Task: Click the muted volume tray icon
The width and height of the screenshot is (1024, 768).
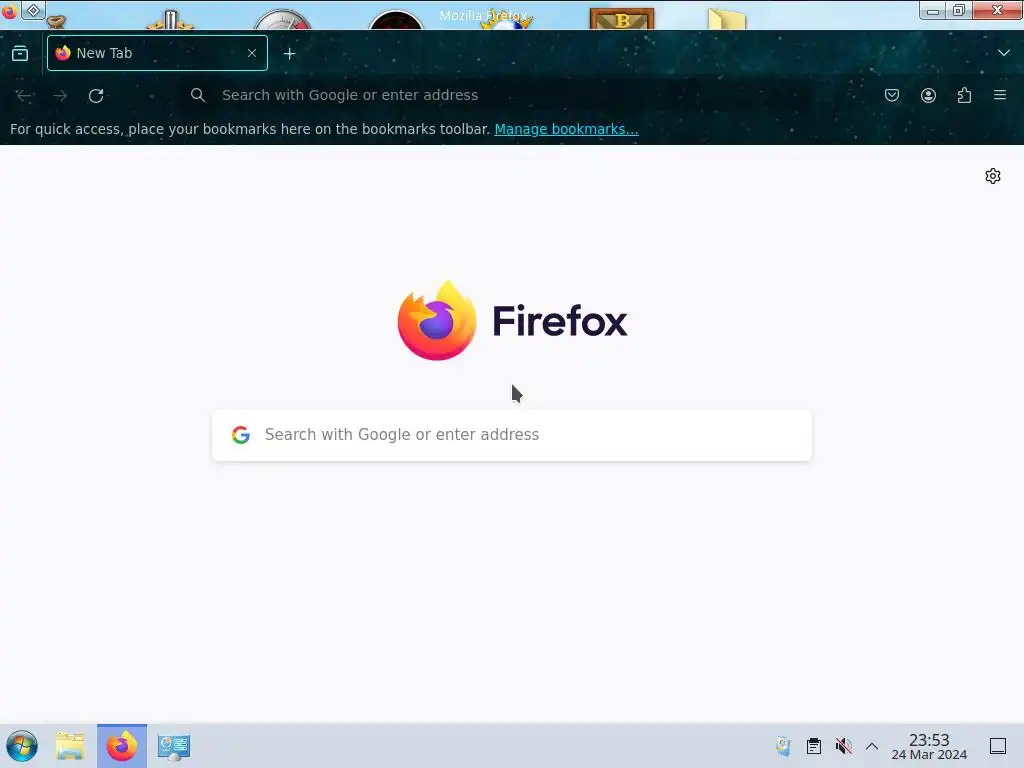Action: tap(844, 746)
